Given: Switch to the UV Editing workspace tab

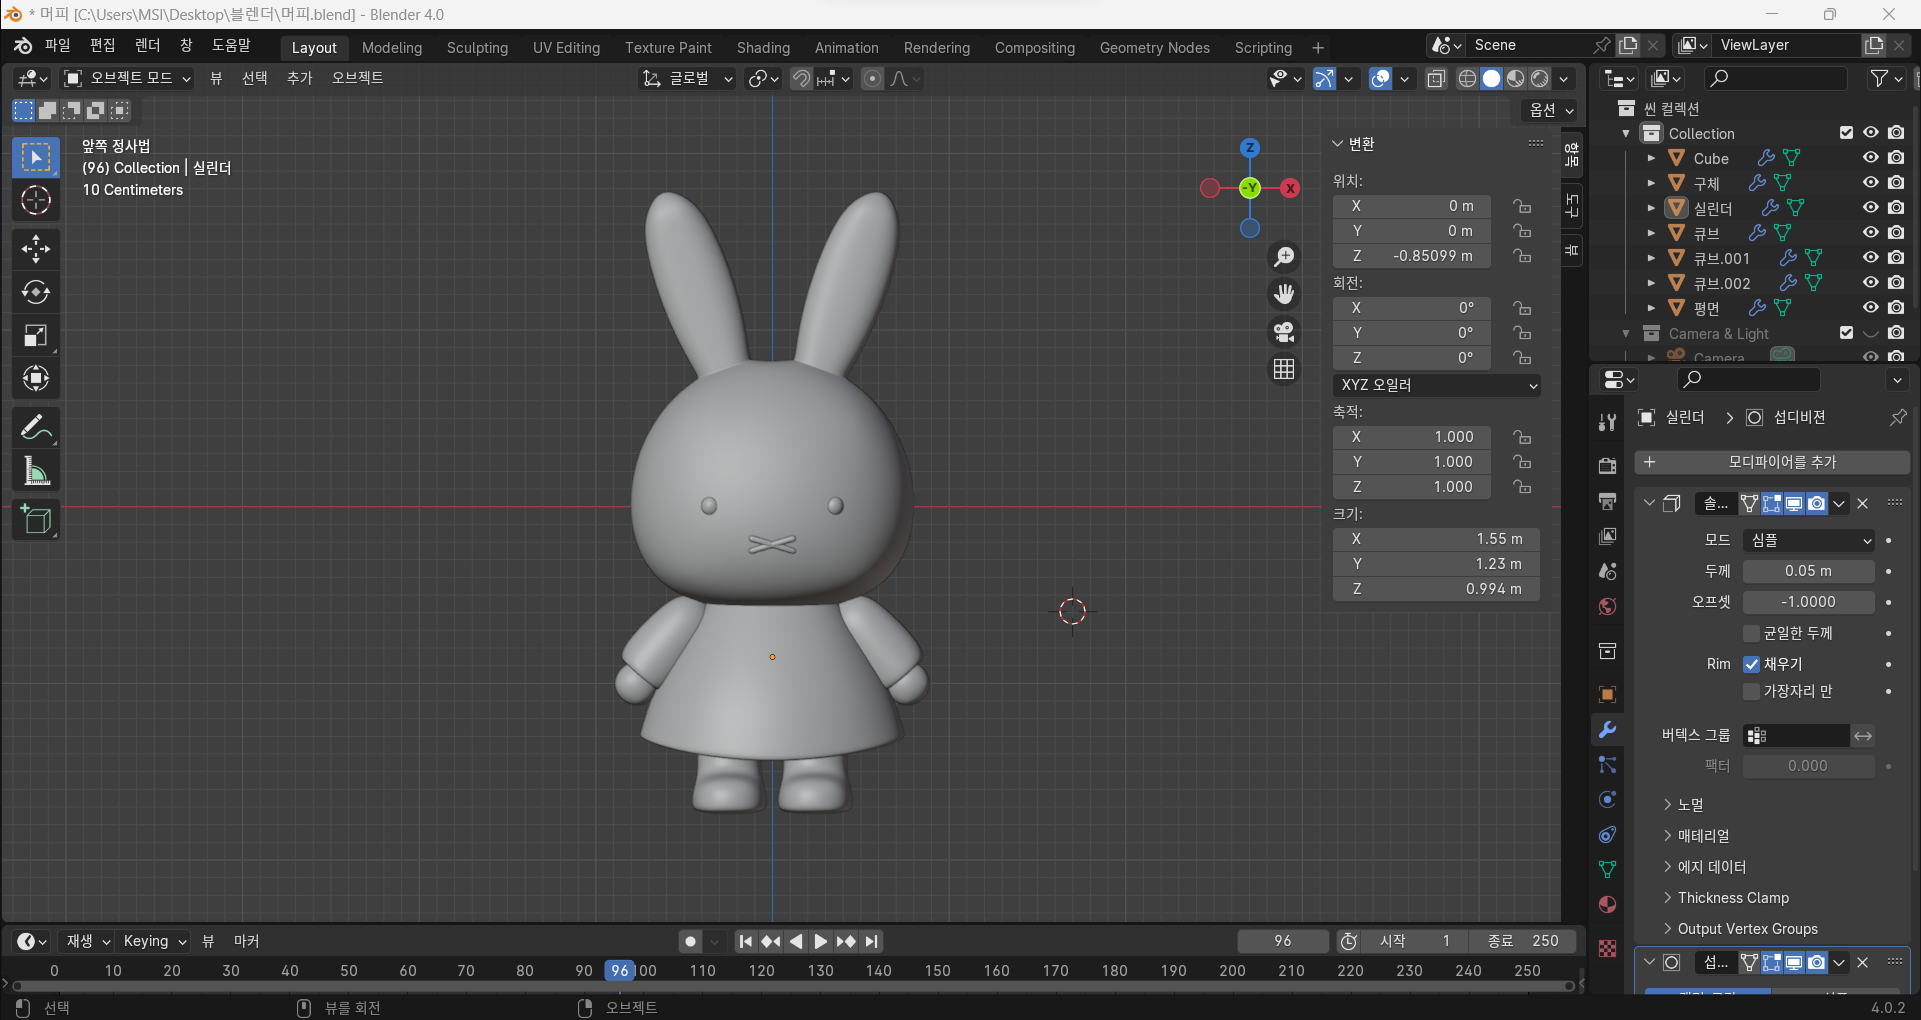Looking at the screenshot, I should coord(566,48).
